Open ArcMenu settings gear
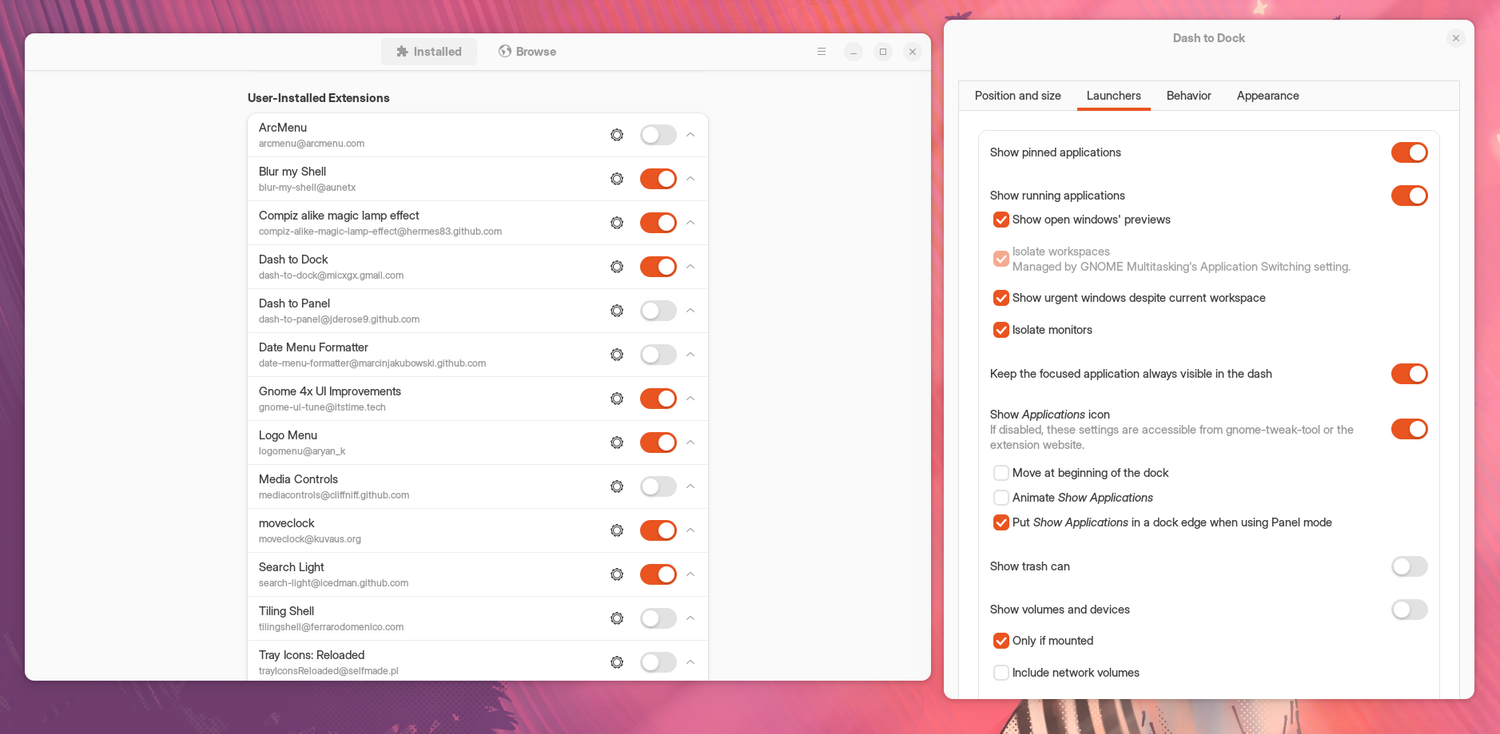 [617, 135]
